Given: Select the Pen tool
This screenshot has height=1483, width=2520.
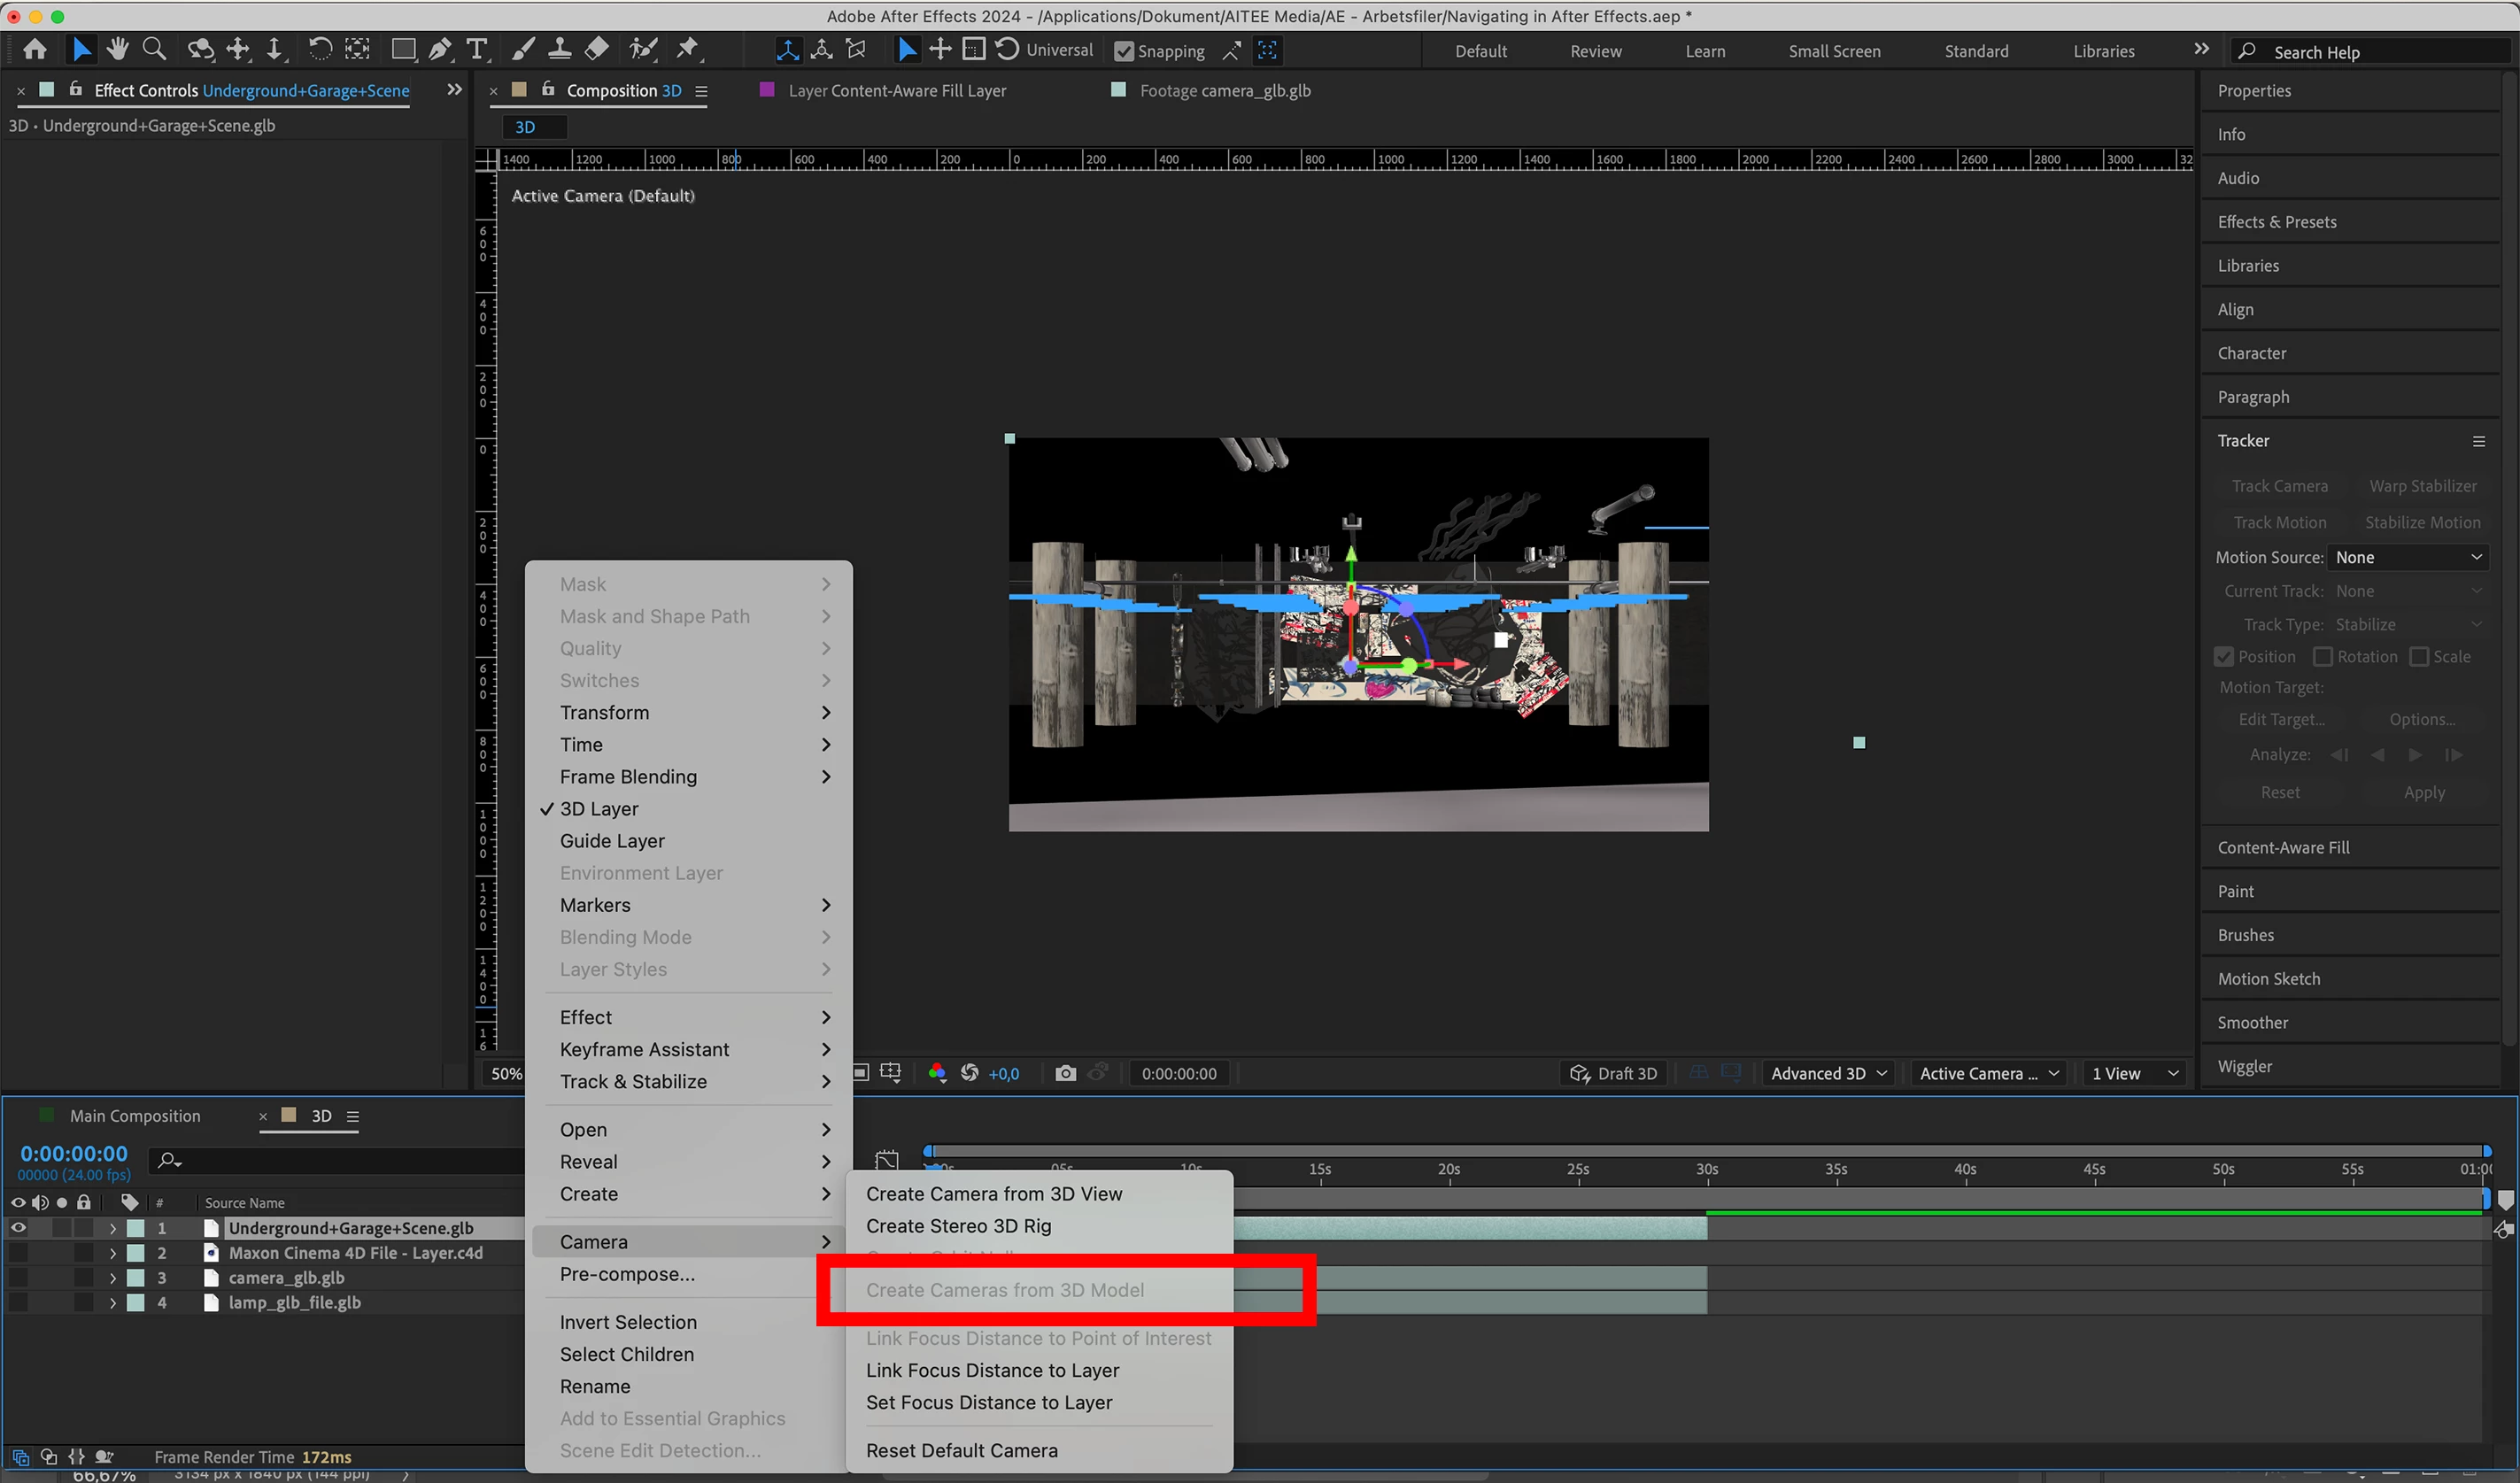Looking at the screenshot, I should [440, 49].
